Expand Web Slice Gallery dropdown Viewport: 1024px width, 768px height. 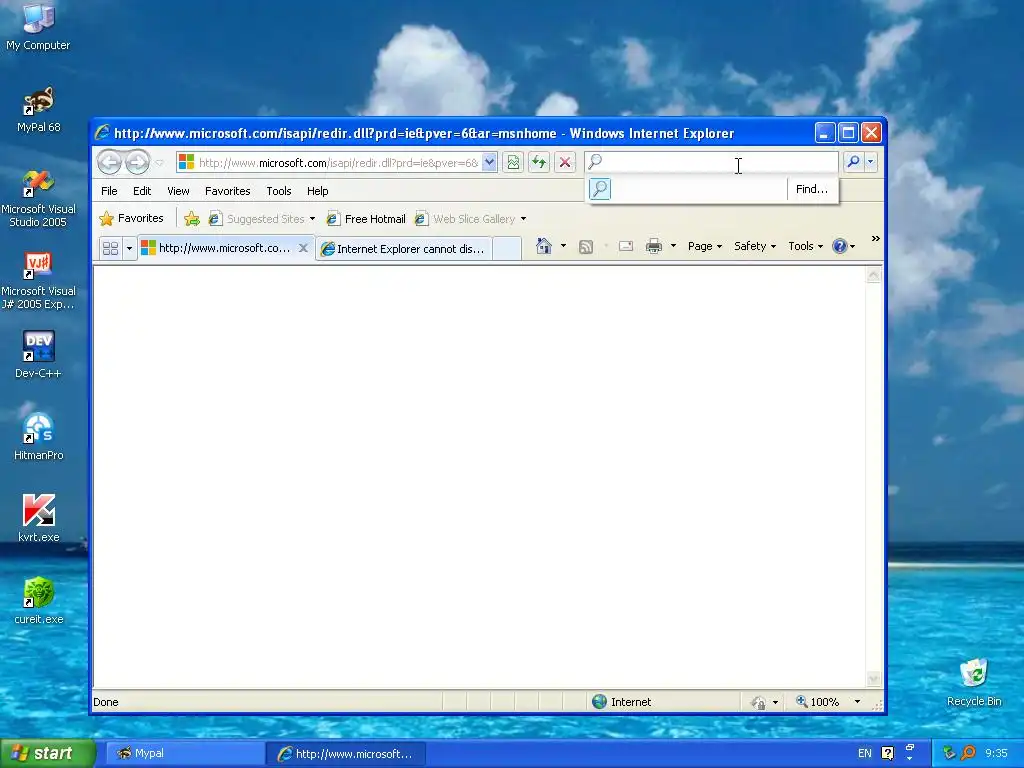tap(523, 219)
